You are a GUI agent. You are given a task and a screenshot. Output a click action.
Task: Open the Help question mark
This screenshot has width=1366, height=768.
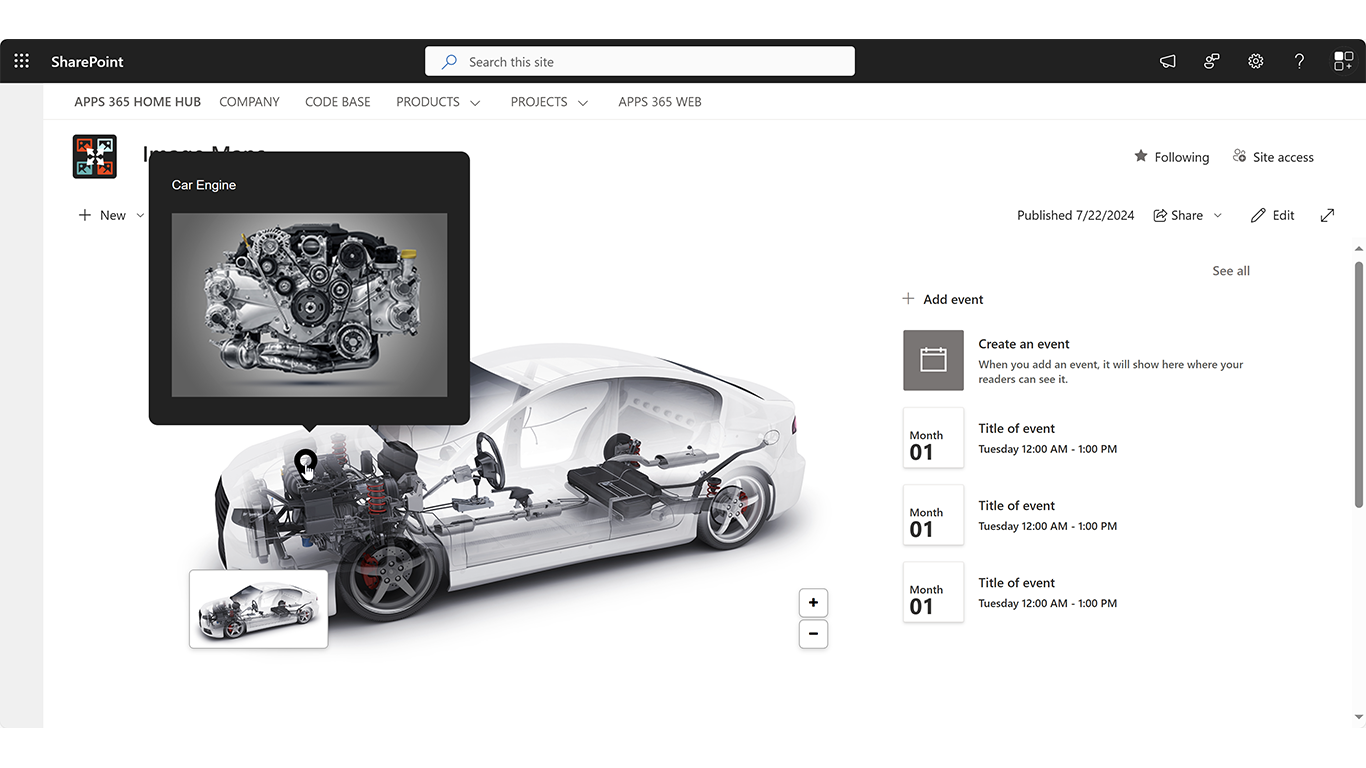point(1300,61)
